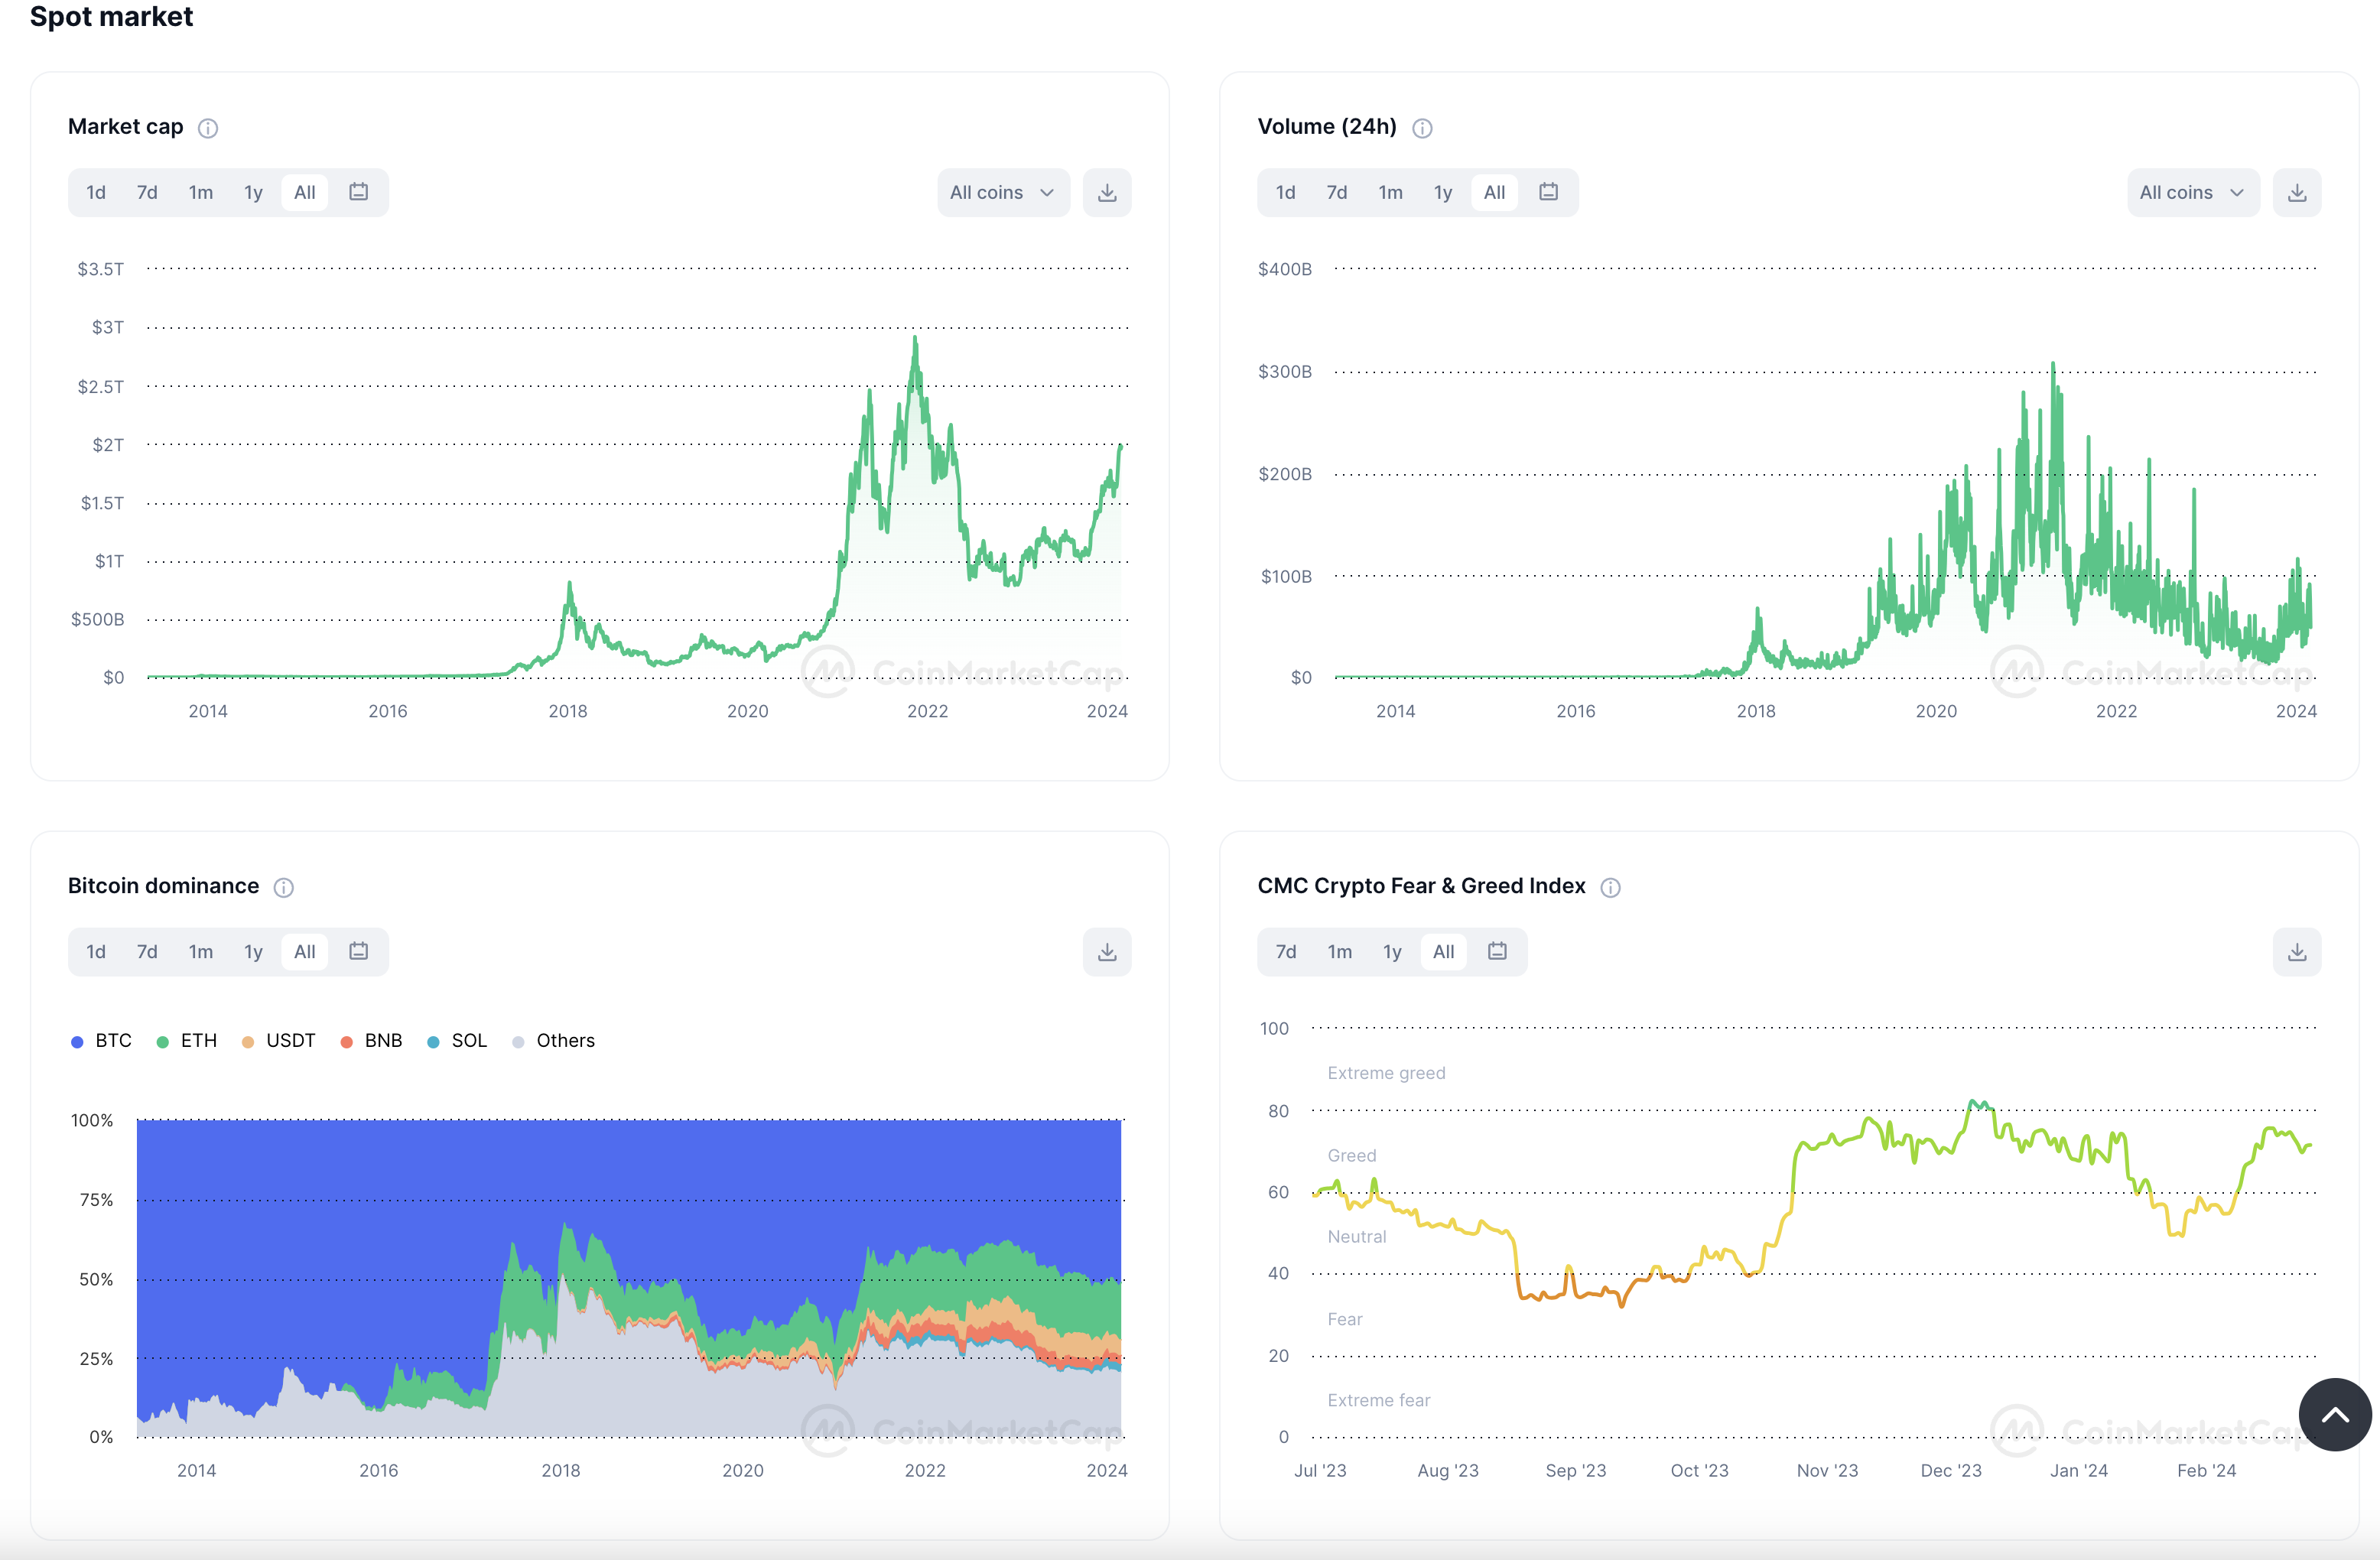Download the Volume (24h) chart data
Screen dimensions: 2380x1560
click(2296, 193)
